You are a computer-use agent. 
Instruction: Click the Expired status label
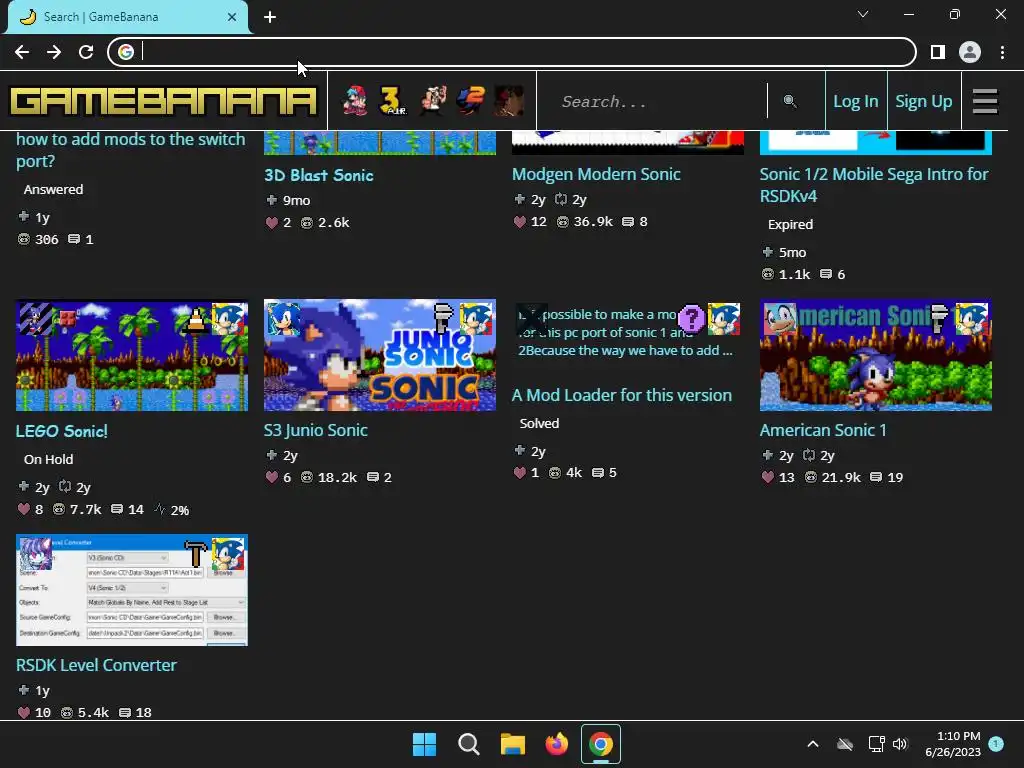tap(790, 225)
